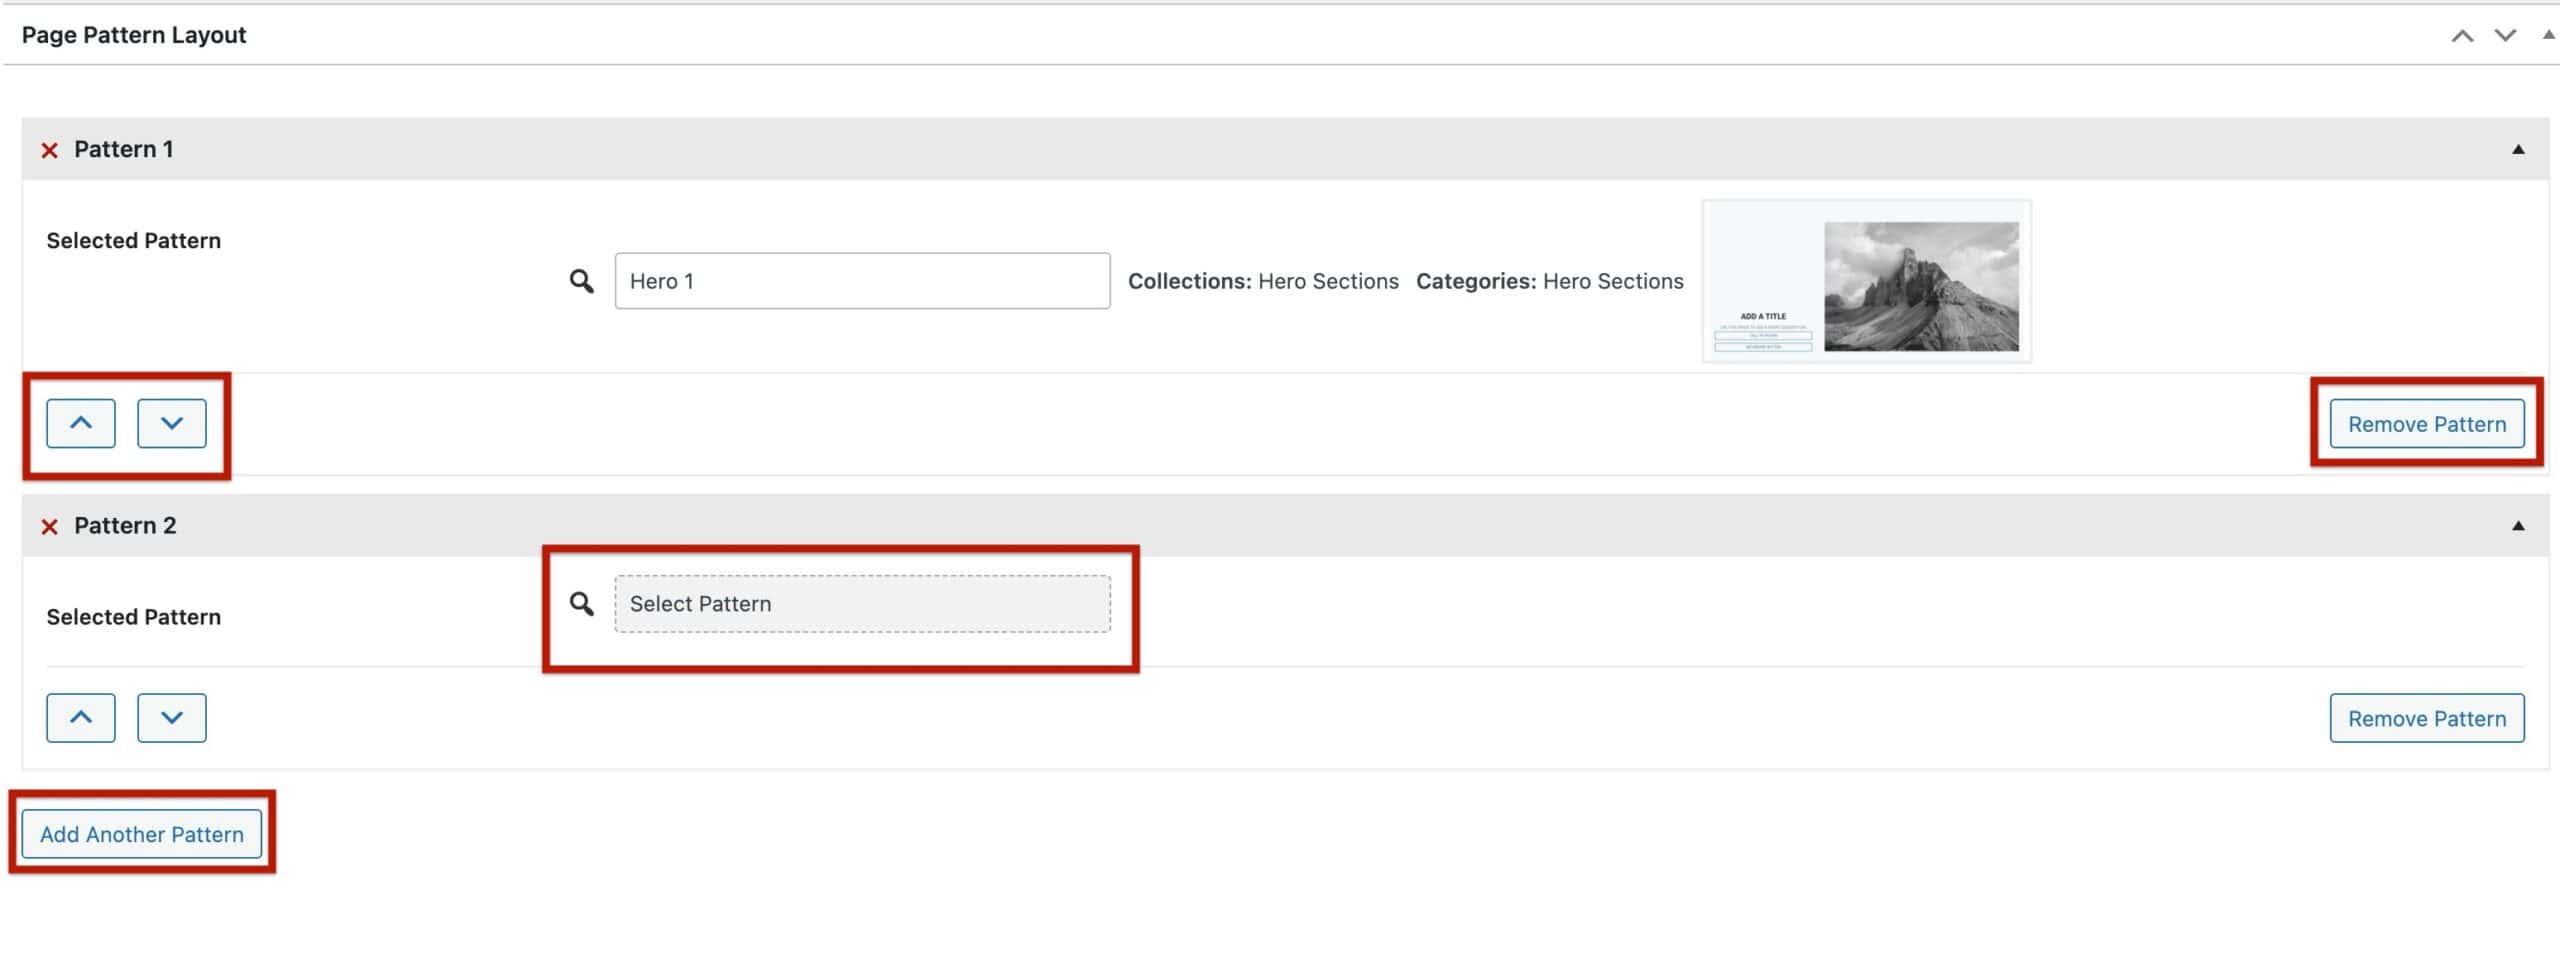This screenshot has width=2560, height=953.
Task: Click the Pattern 2 header title
Action: coord(125,525)
